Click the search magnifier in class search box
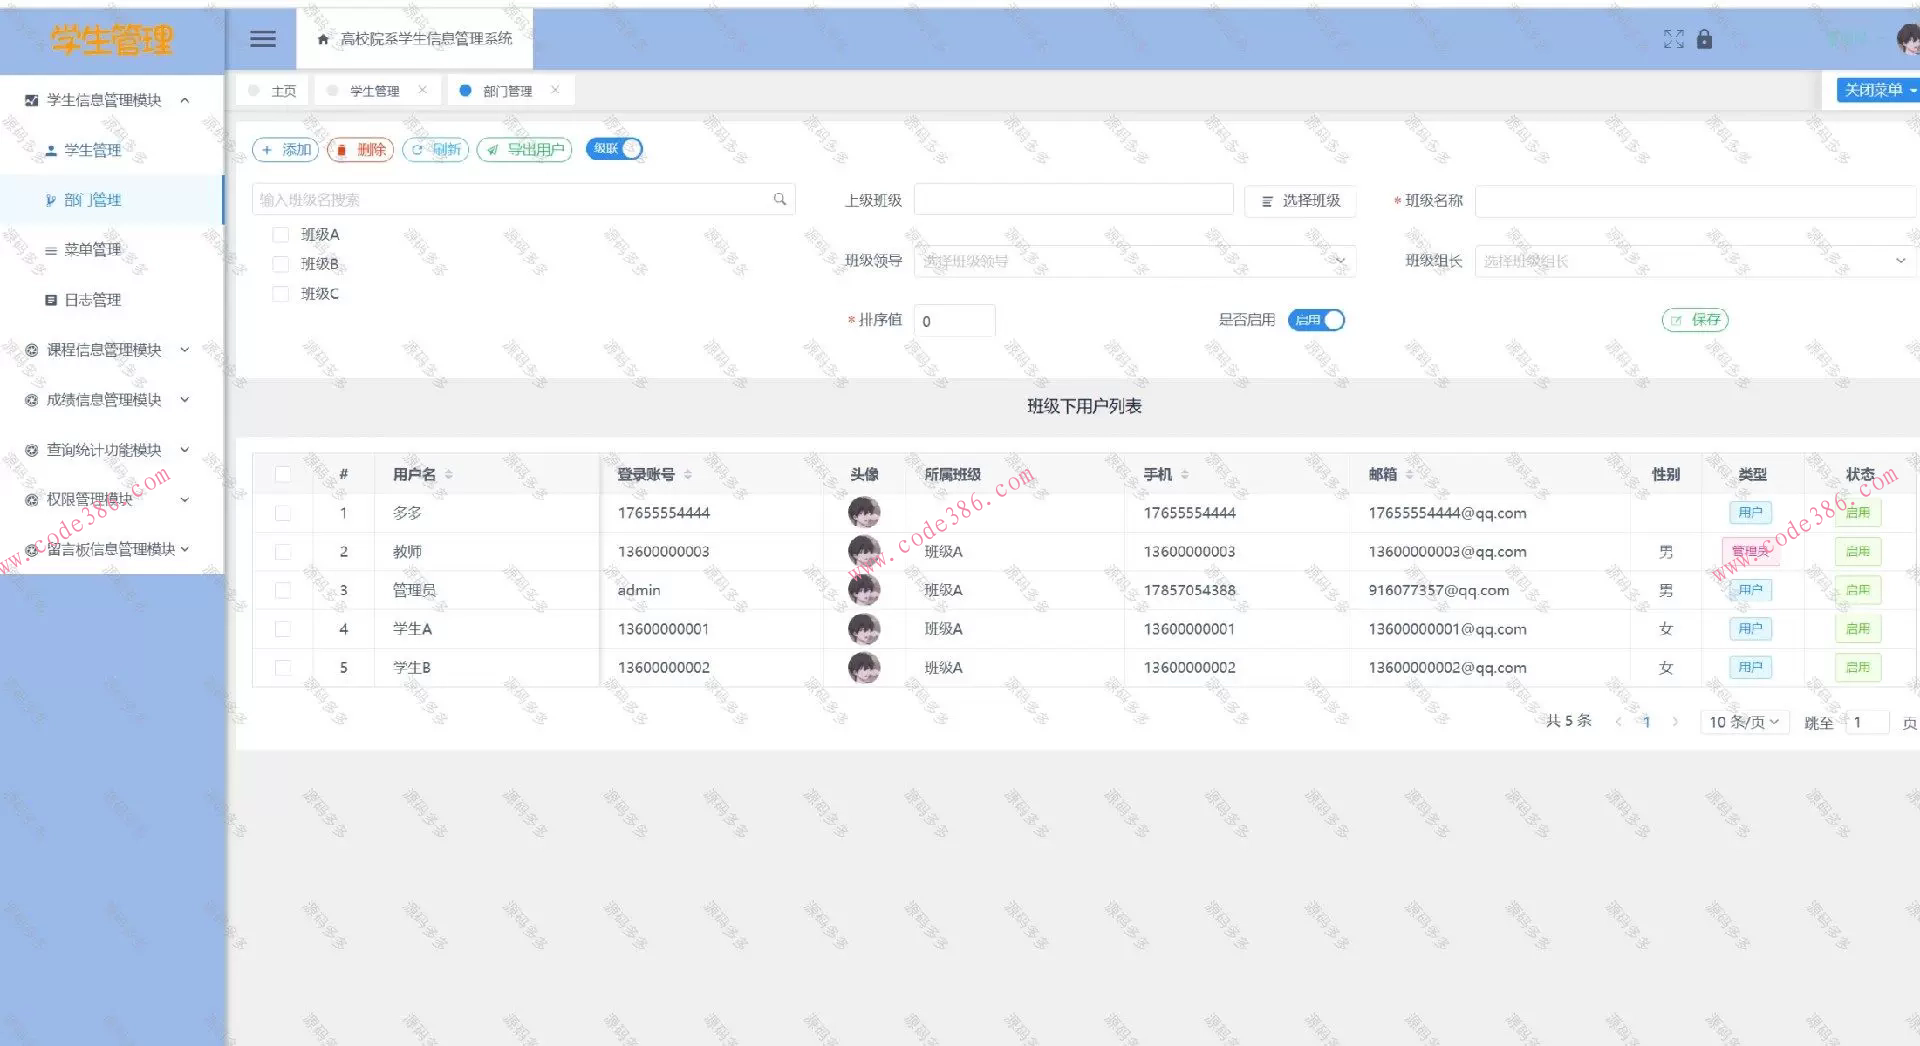 click(780, 199)
